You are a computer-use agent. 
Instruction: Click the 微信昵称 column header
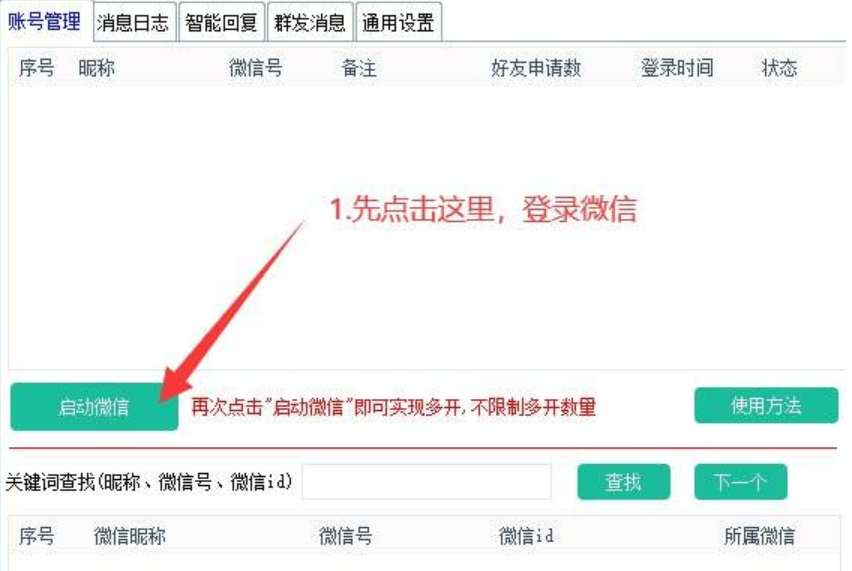[x=130, y=536]
